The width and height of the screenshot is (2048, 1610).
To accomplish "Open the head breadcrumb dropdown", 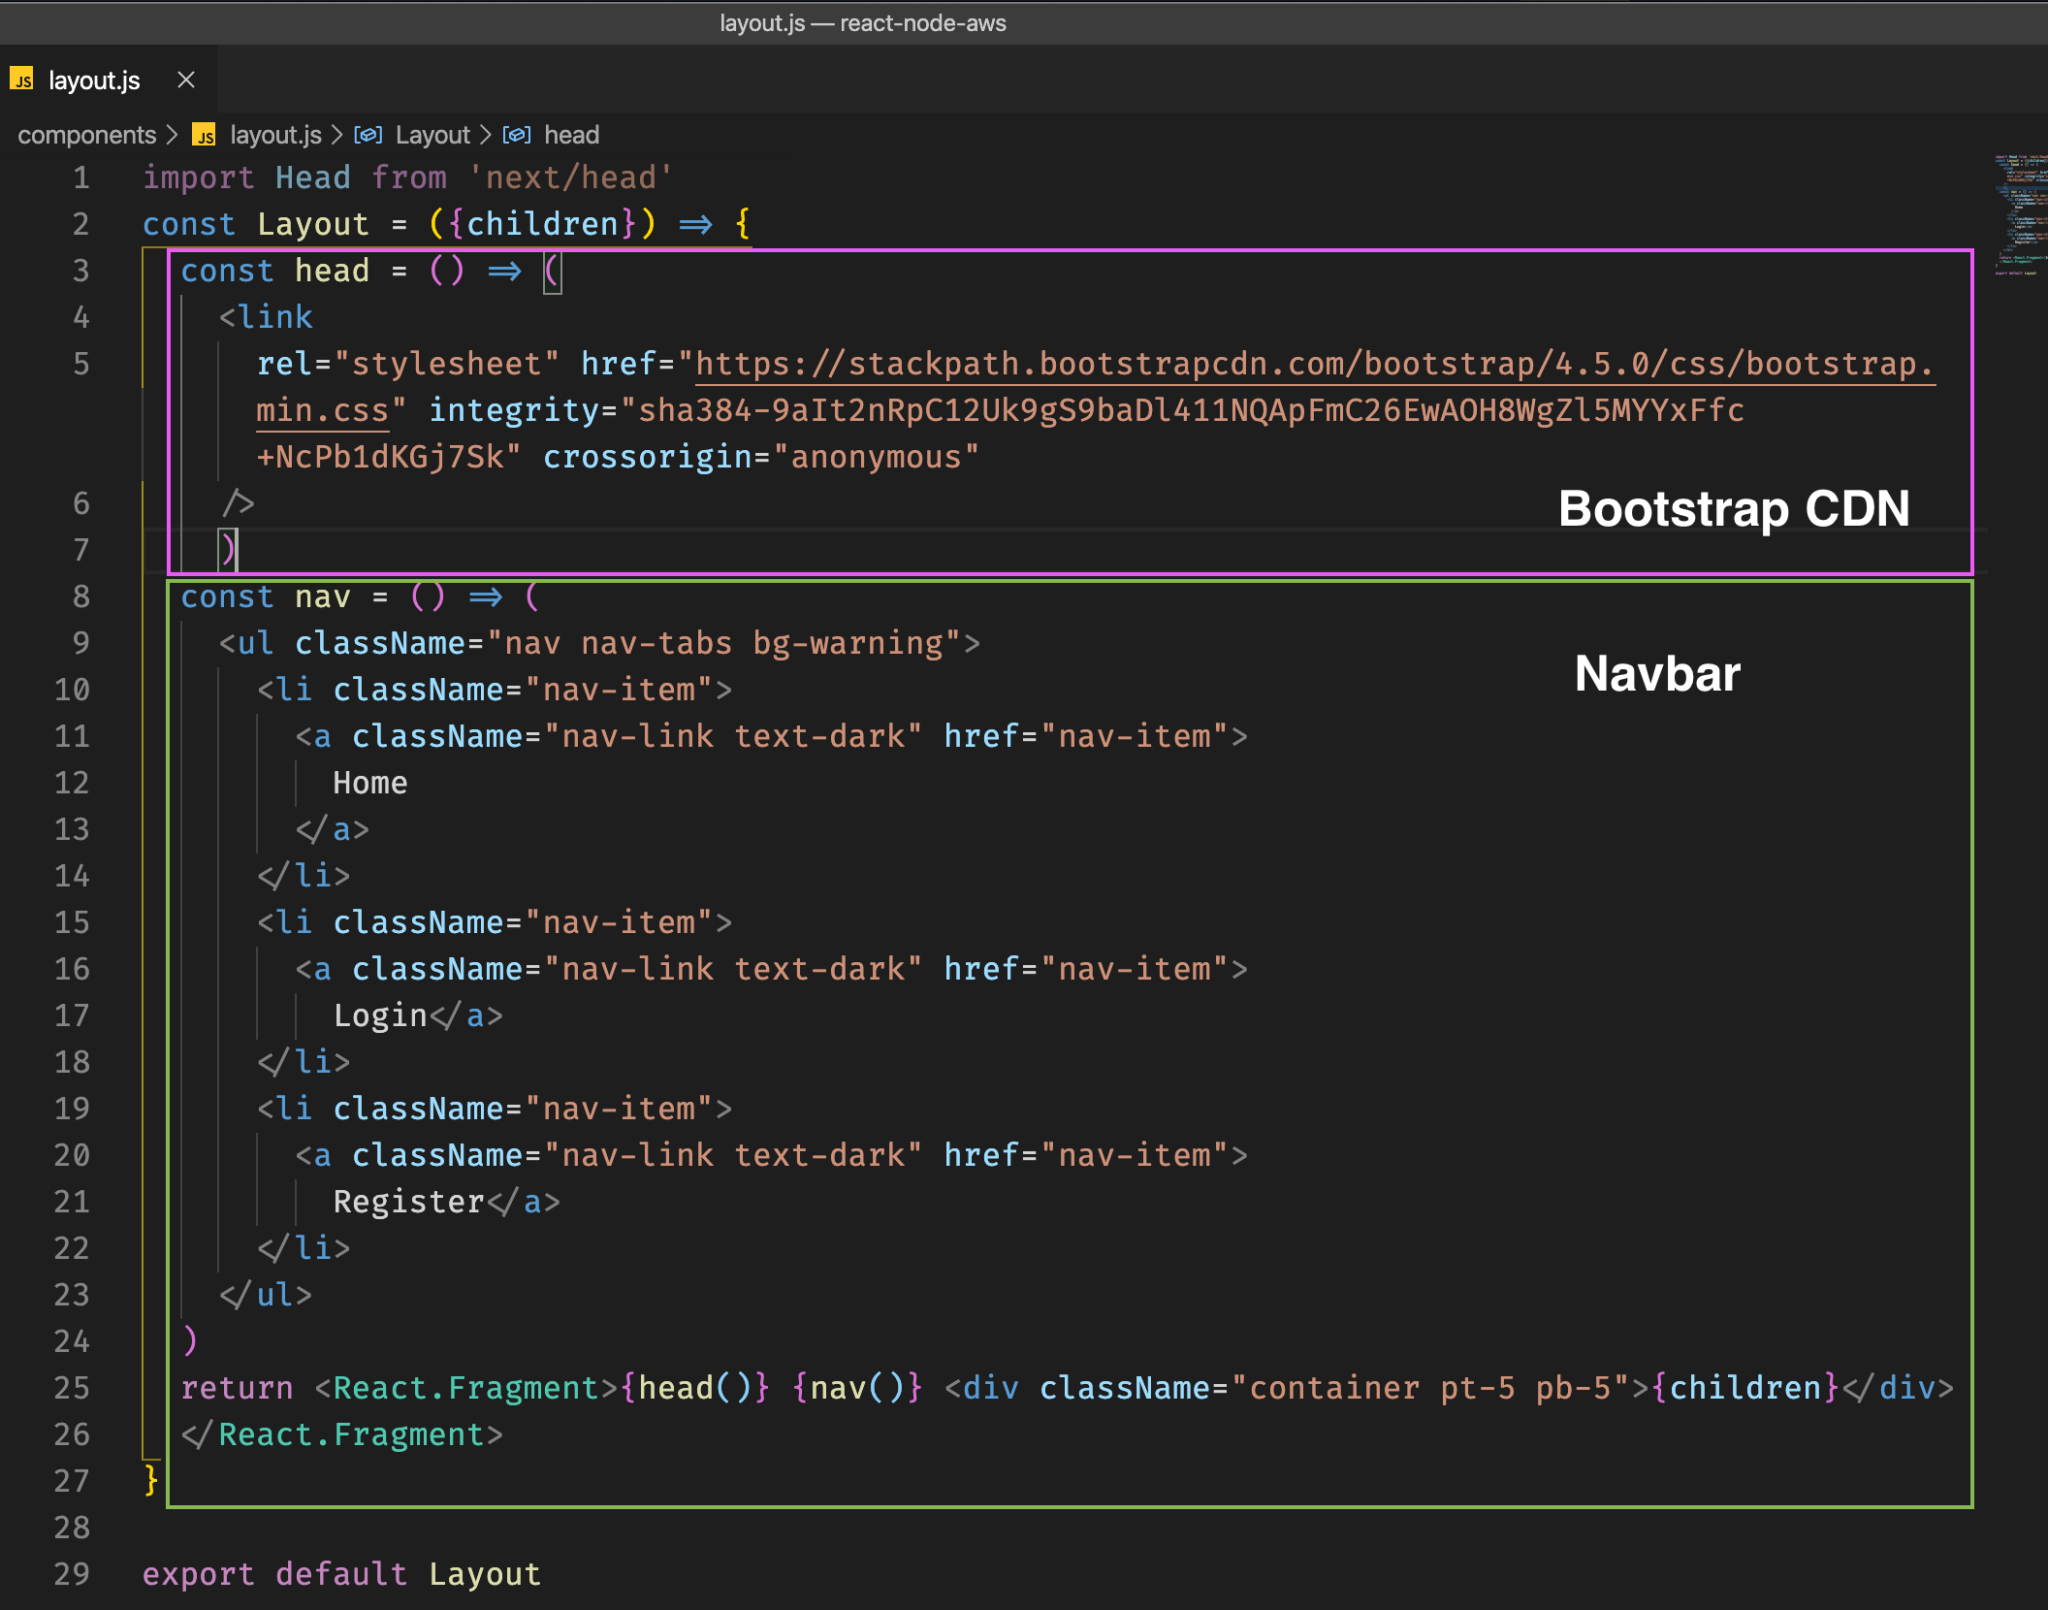I will (573, 135).
